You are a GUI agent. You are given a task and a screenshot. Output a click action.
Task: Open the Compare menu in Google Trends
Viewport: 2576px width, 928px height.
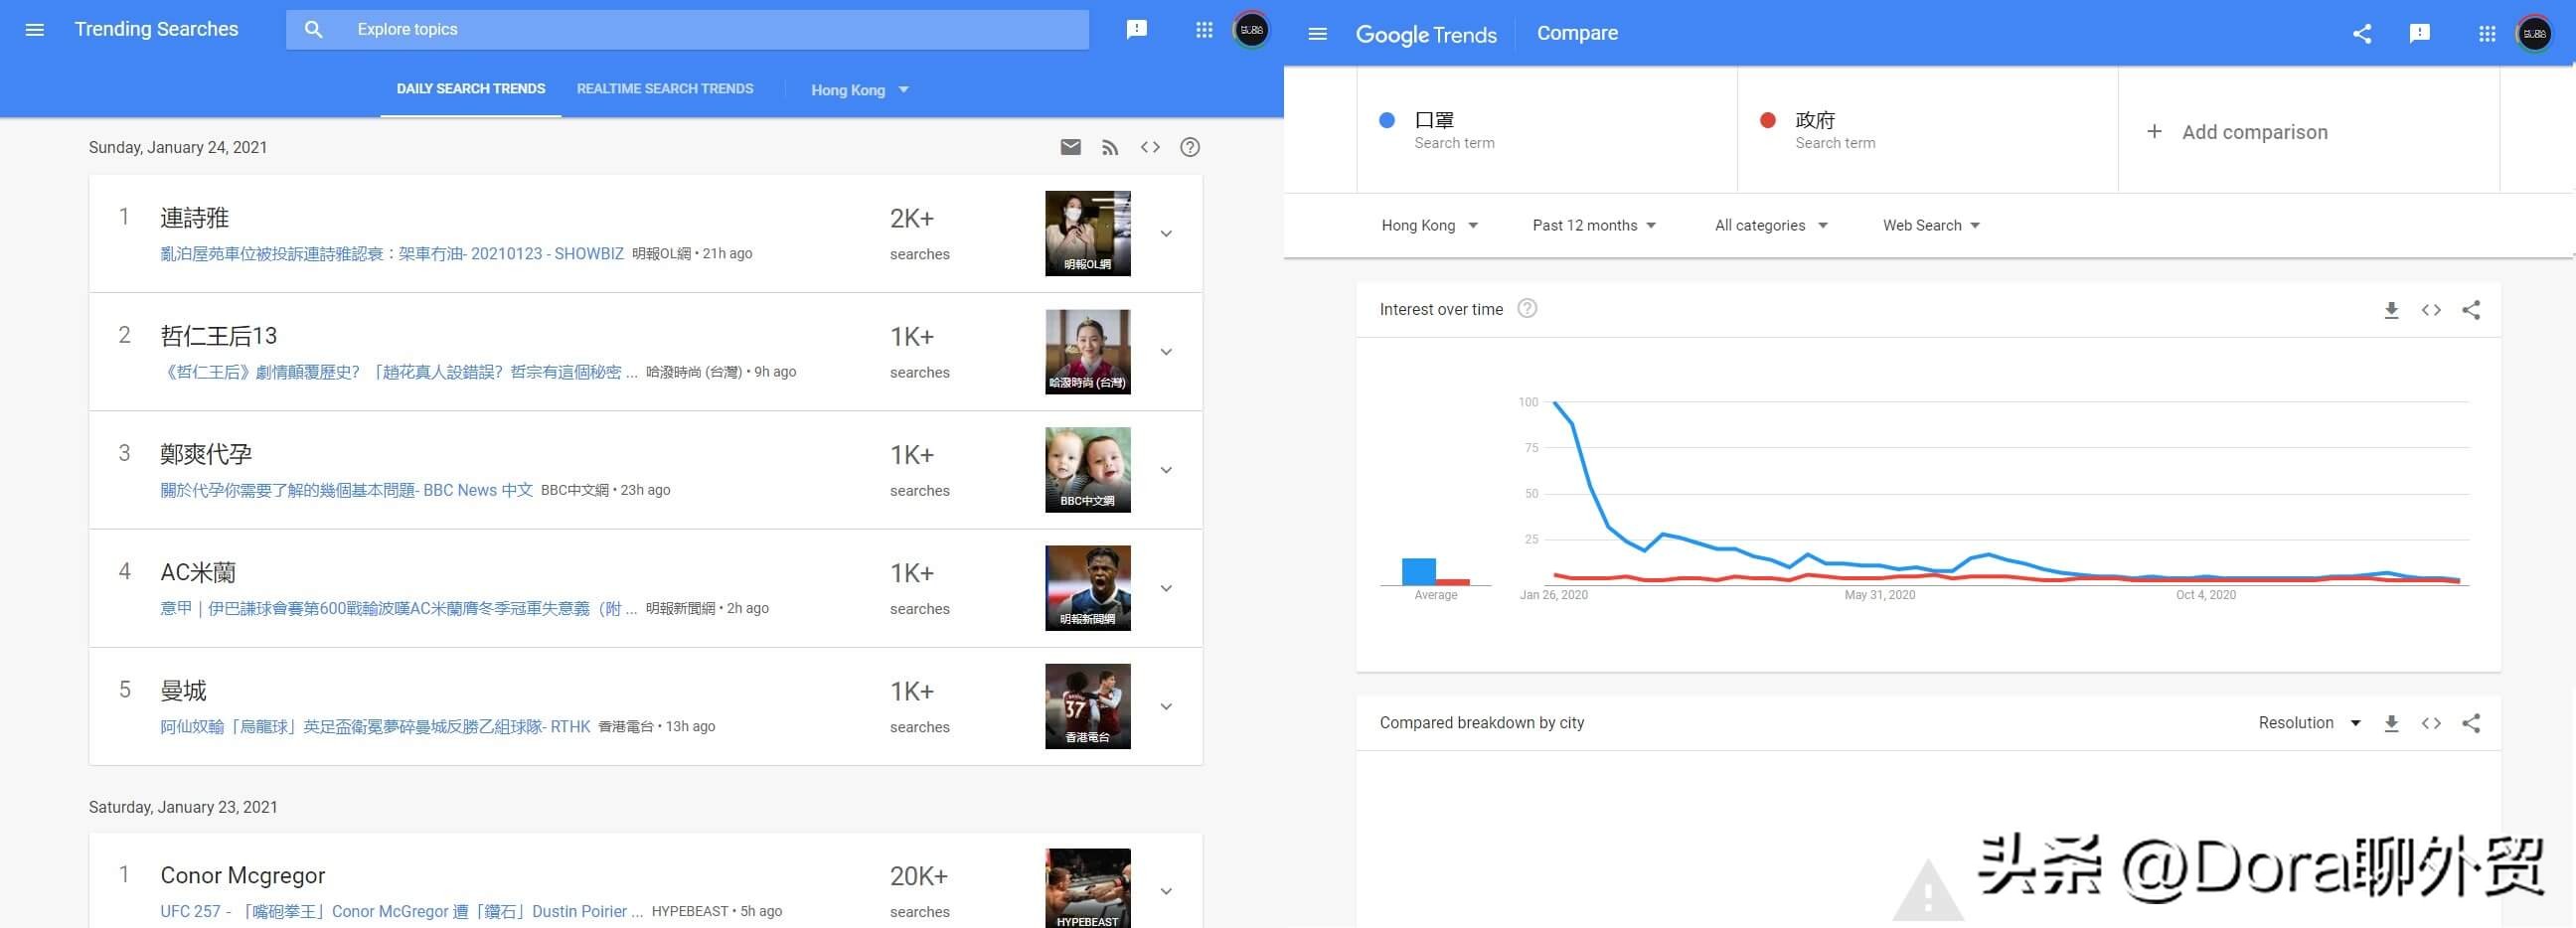pos(1577,33)
